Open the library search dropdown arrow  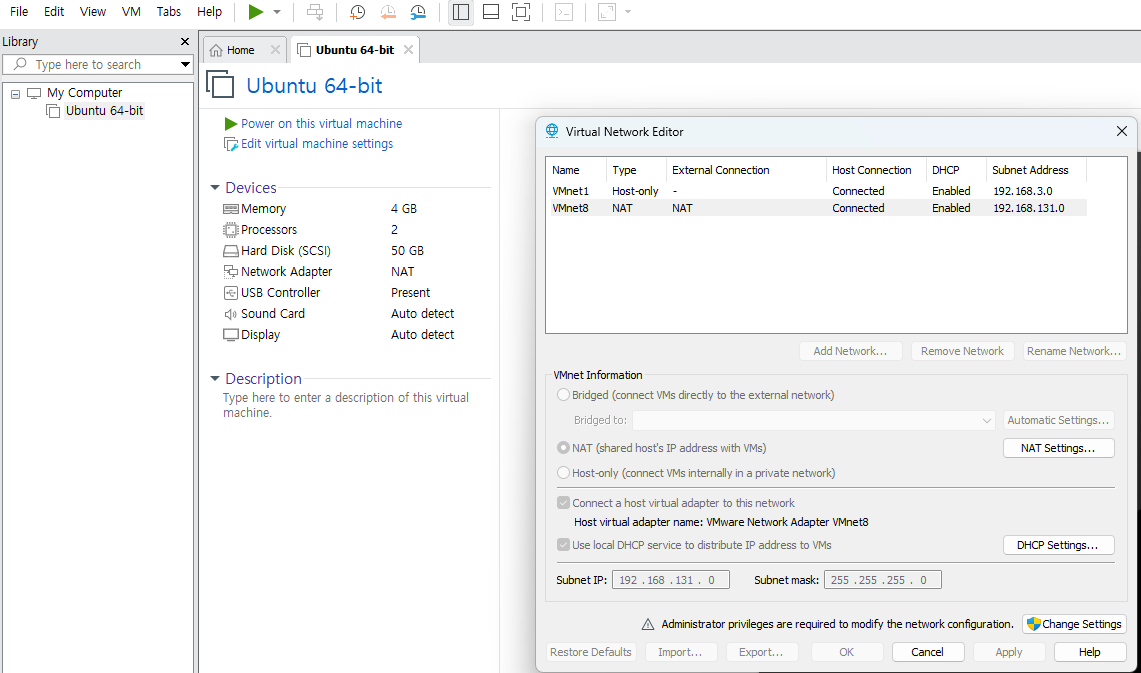pos(186,65)
